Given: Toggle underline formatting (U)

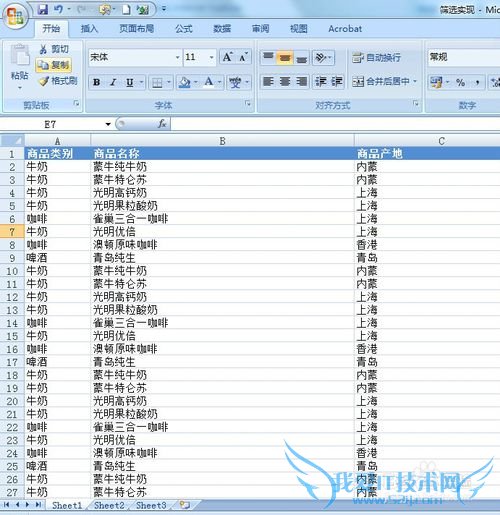Looking at the screenshot, I should click(129, 82).
